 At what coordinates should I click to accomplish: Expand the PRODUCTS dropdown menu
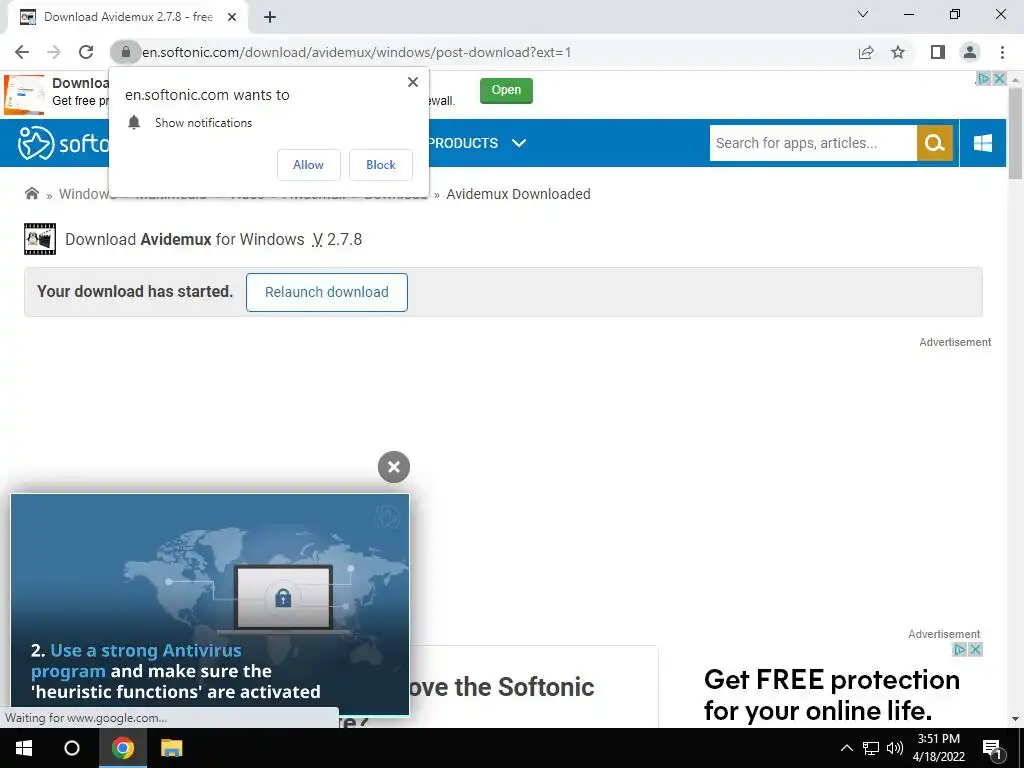(x=477, y=143)
